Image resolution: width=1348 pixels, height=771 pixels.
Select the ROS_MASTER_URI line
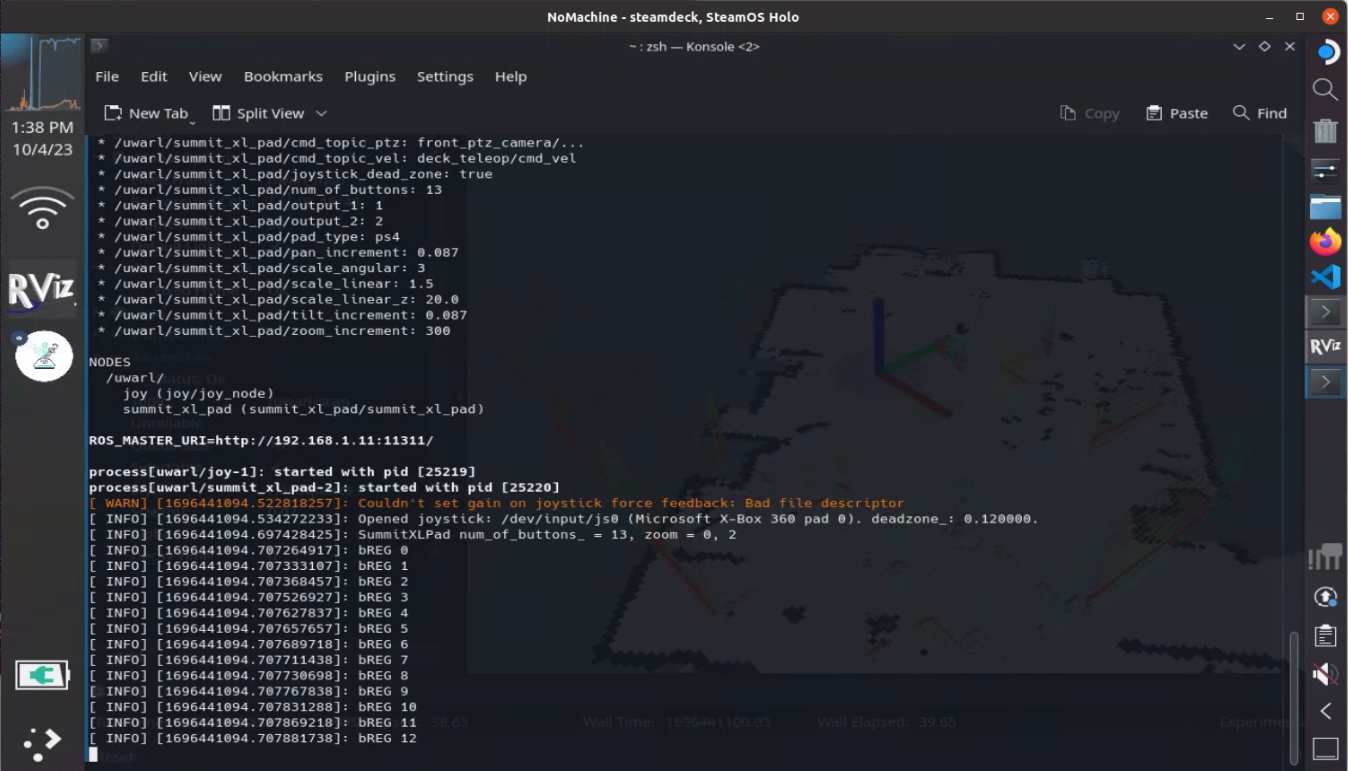pos(261,440)
